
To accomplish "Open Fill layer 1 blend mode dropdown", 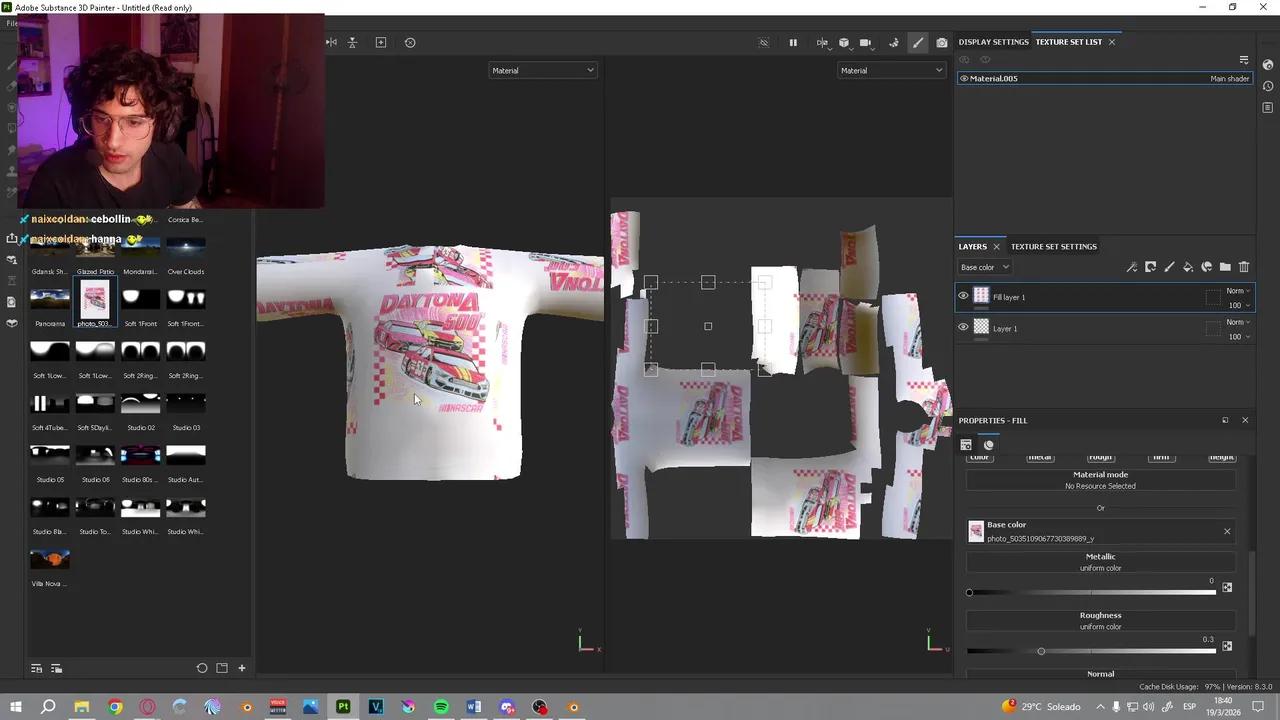I will [x=1238, y=291].
